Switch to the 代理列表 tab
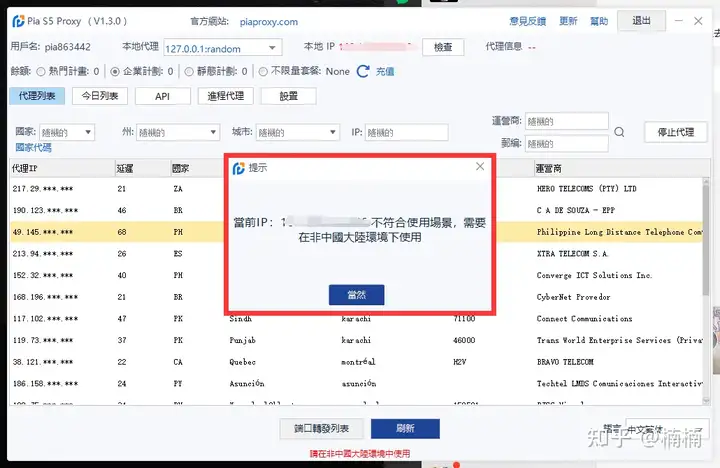Image resolution: width=720 pixels, height=468 pixels. click(x=37, y=96)
